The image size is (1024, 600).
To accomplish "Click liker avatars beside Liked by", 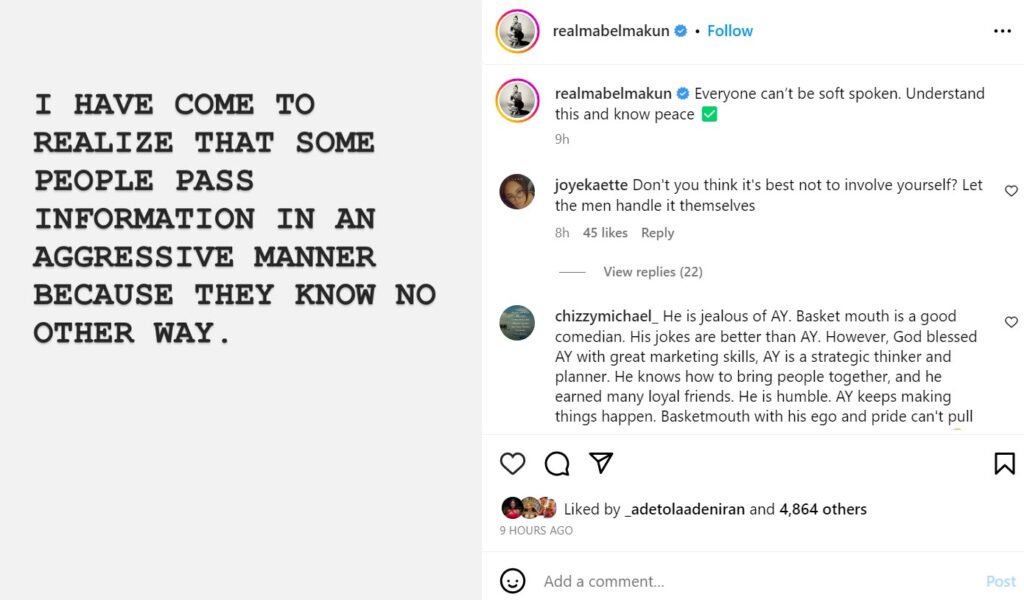I will coord(528,508).
